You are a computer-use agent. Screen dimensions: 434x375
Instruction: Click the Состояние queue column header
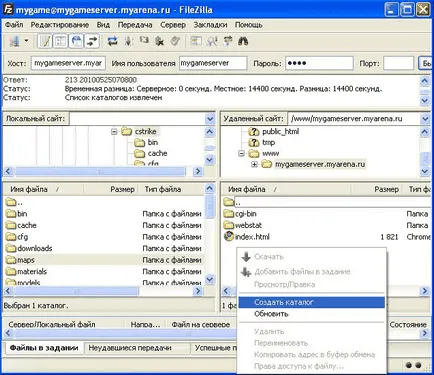(x=408, y=324)
